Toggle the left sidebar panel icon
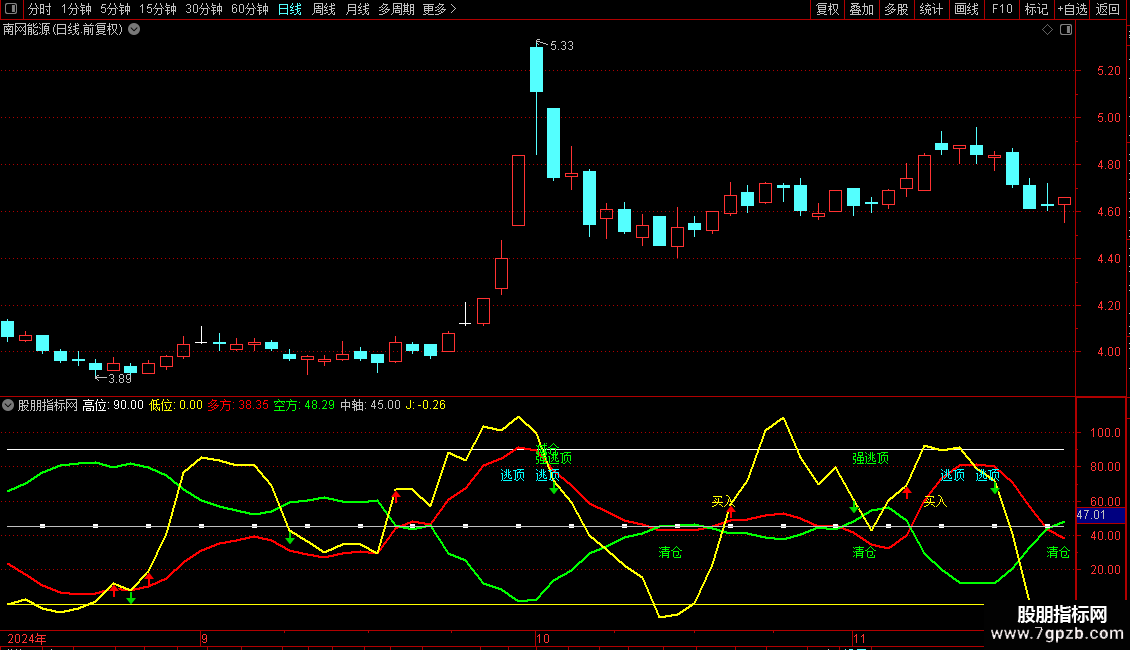The image size is (1130, 650). [11, 9]
